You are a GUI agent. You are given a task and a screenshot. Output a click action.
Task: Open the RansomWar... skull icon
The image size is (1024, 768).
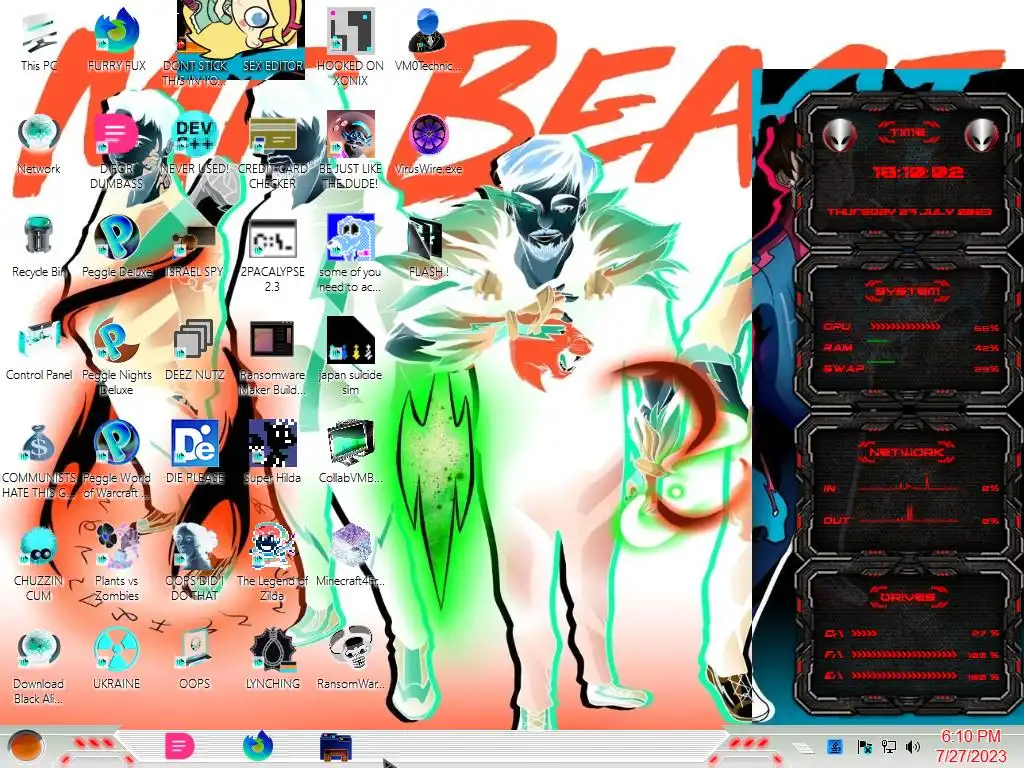pyautogui.click(x=350, y=660)
